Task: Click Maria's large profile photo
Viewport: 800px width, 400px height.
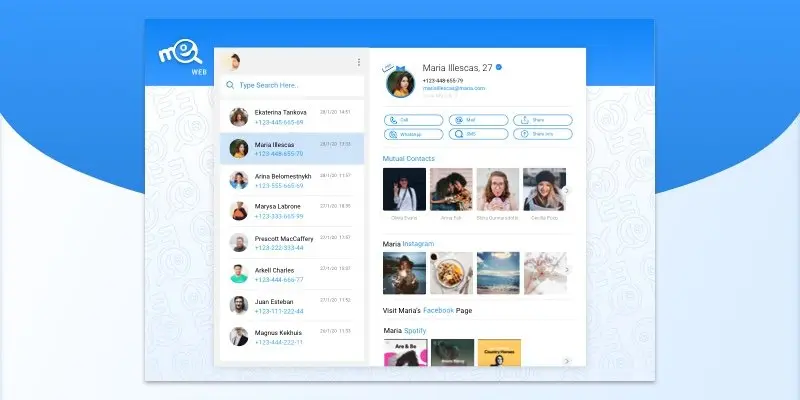Action: coord(401,83)
